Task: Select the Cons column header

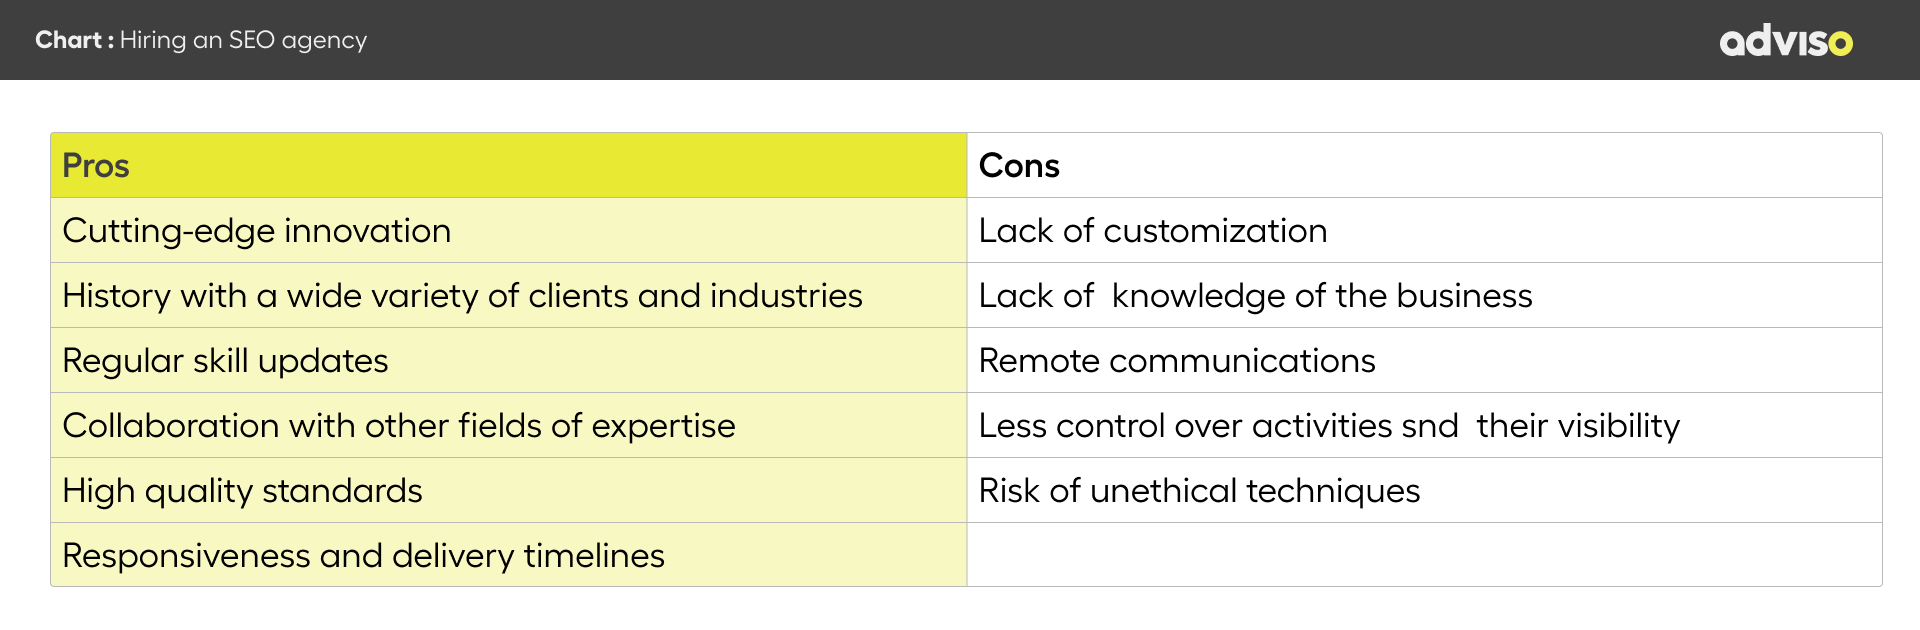Action: tap(1019, 165)
